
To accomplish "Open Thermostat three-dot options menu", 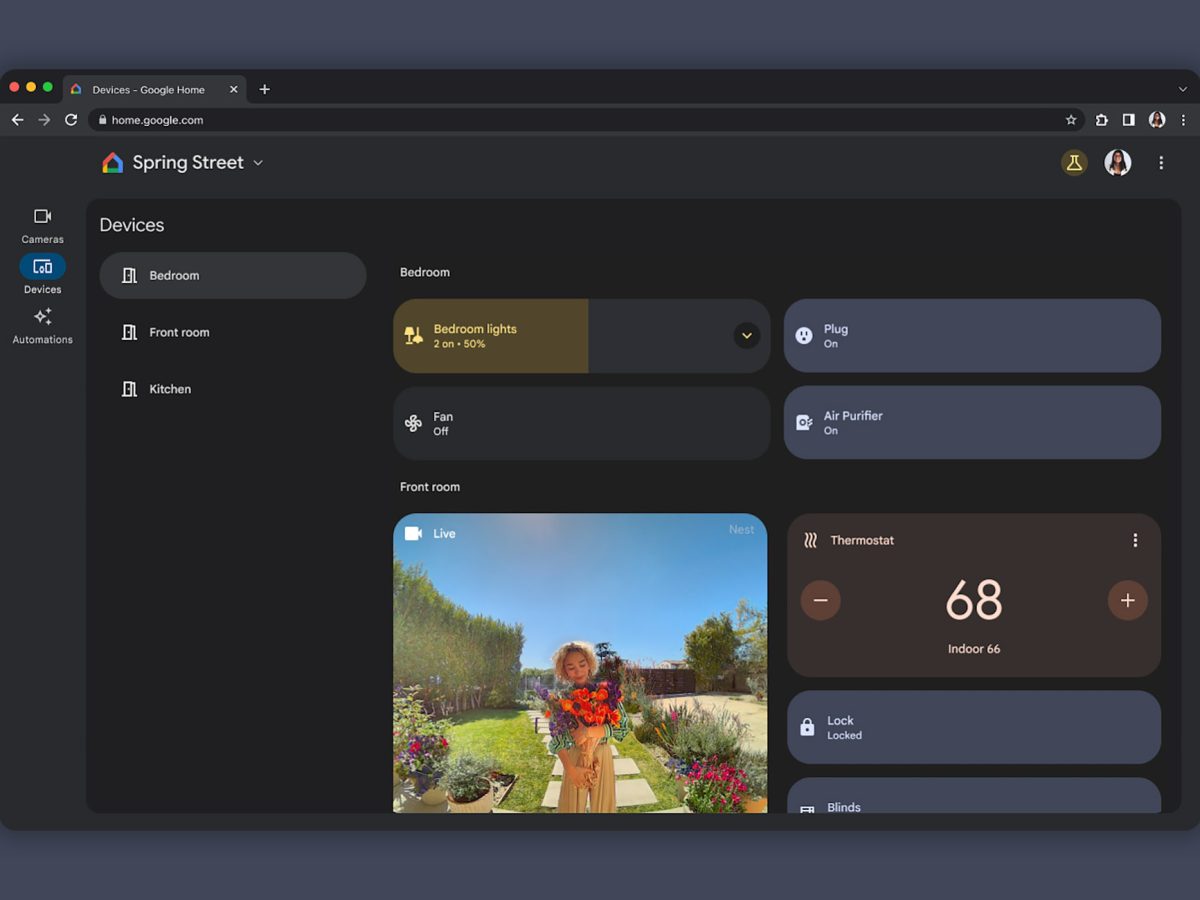I will tap(1134, 540).
